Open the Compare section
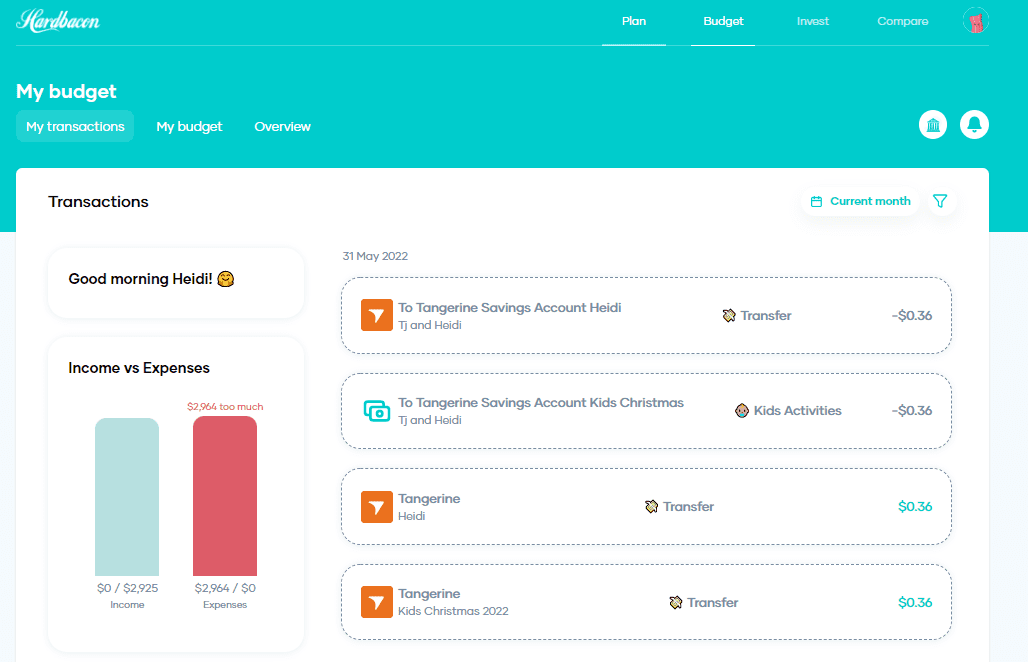 (902, 21)
